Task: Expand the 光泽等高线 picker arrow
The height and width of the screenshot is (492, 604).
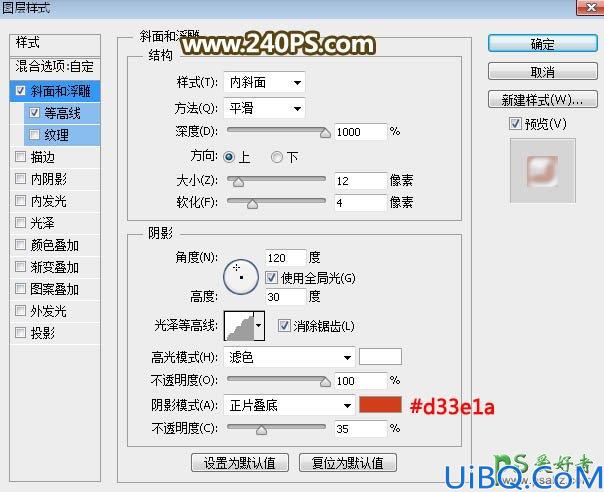Action: [x=259, y=326]
